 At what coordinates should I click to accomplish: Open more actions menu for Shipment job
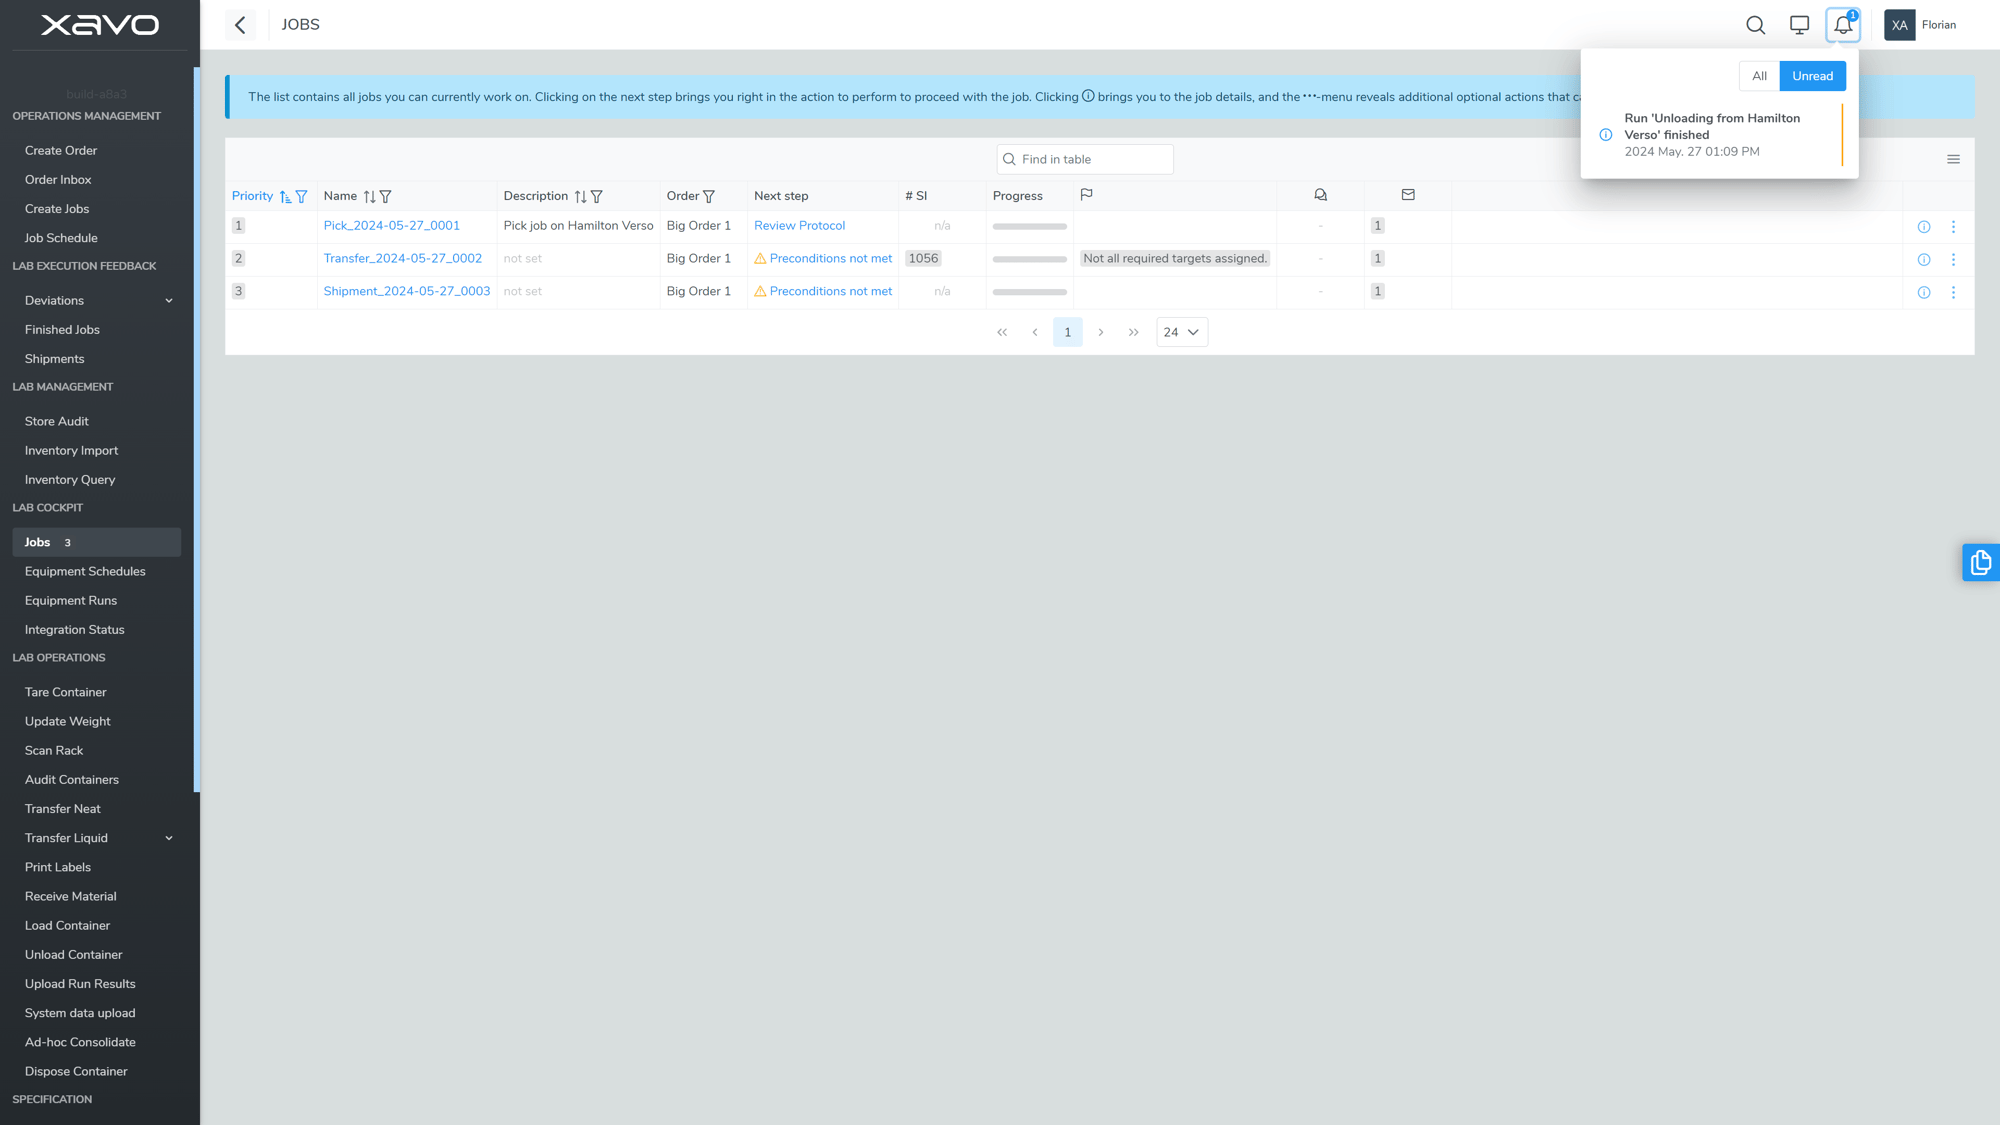[1953, 293]
